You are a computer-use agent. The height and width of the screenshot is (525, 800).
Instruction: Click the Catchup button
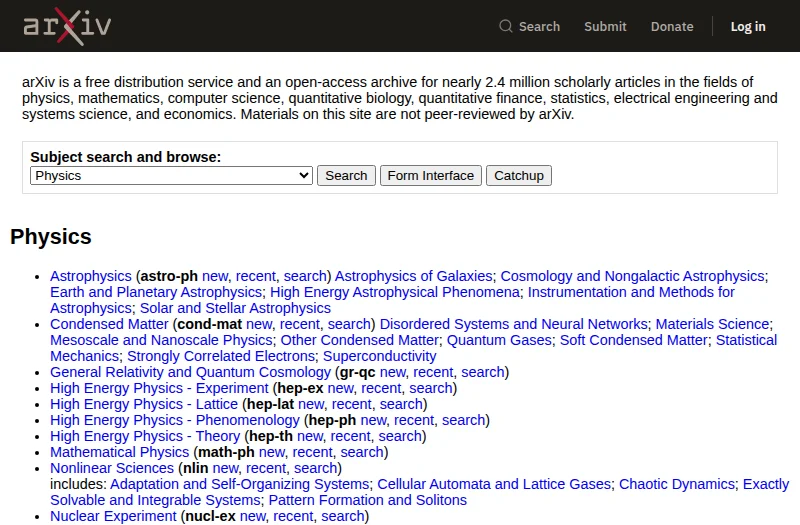pos(519,176)
